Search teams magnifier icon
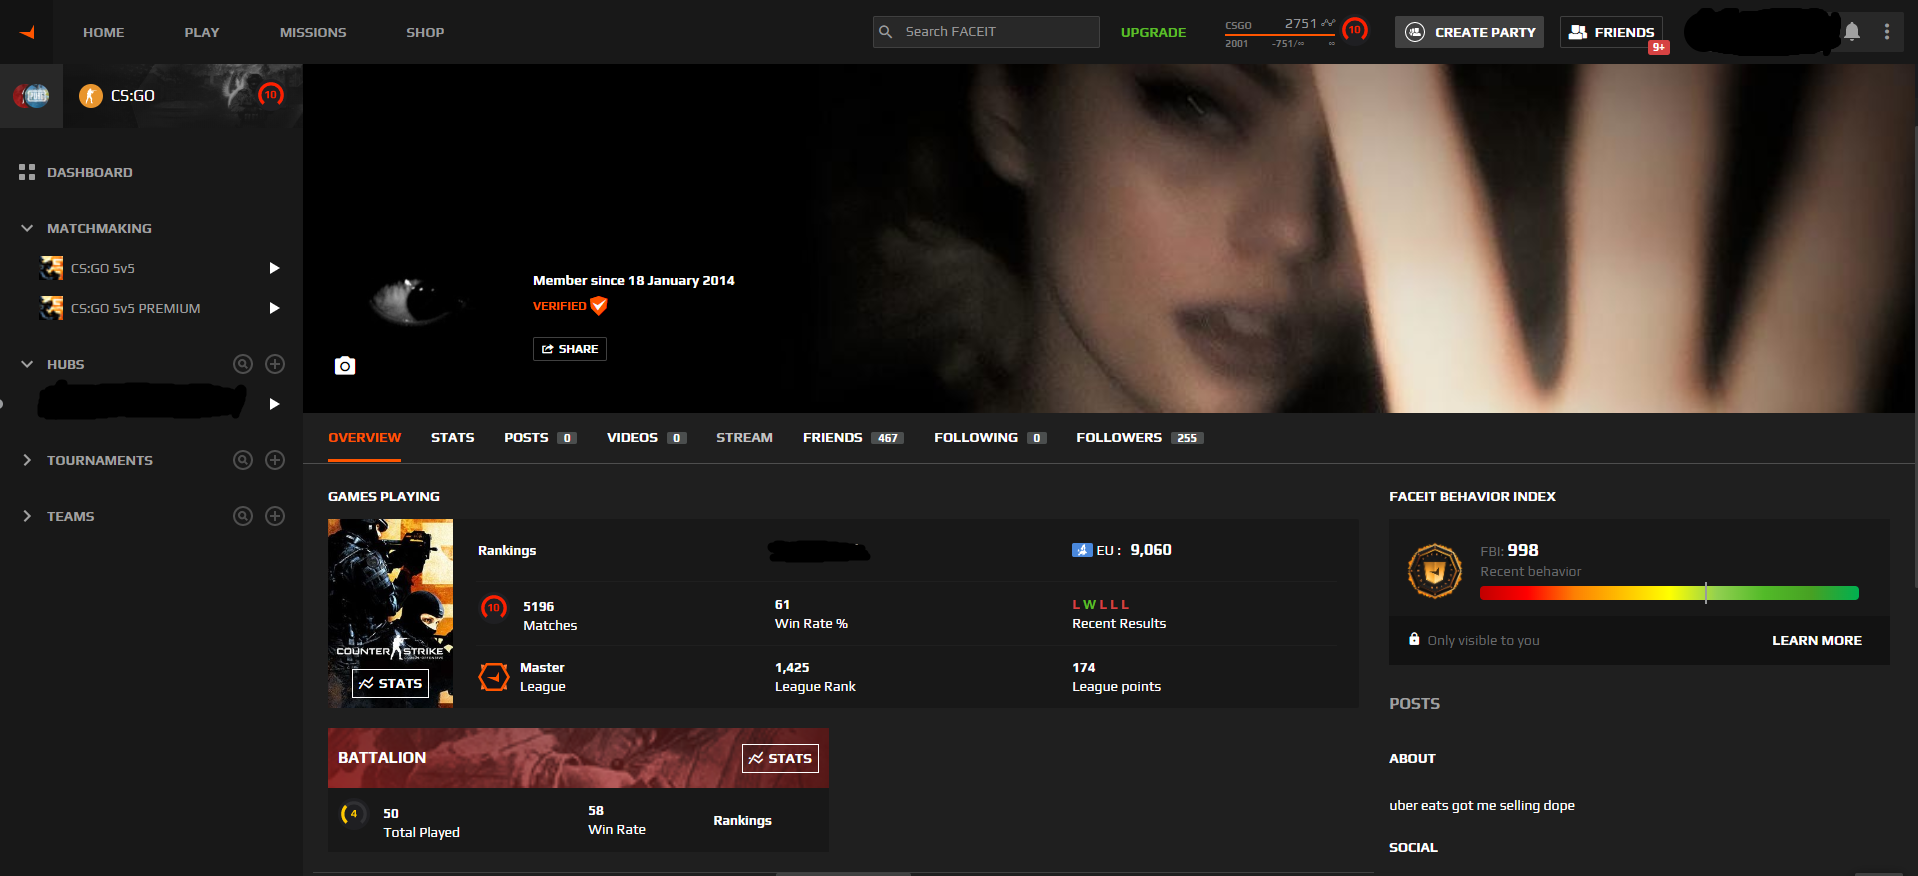Screen dimensions: 1918x876 243,516
